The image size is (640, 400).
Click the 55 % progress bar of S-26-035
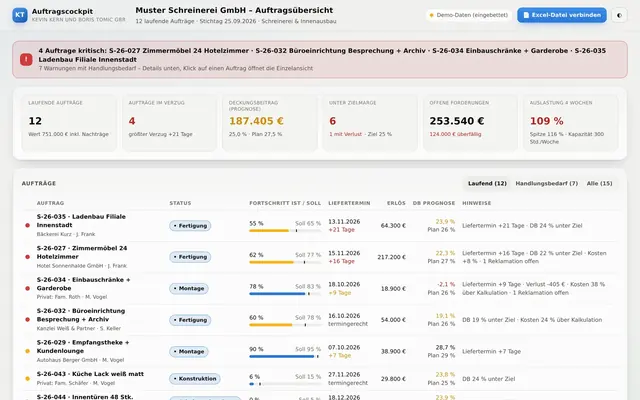(285, 231)
